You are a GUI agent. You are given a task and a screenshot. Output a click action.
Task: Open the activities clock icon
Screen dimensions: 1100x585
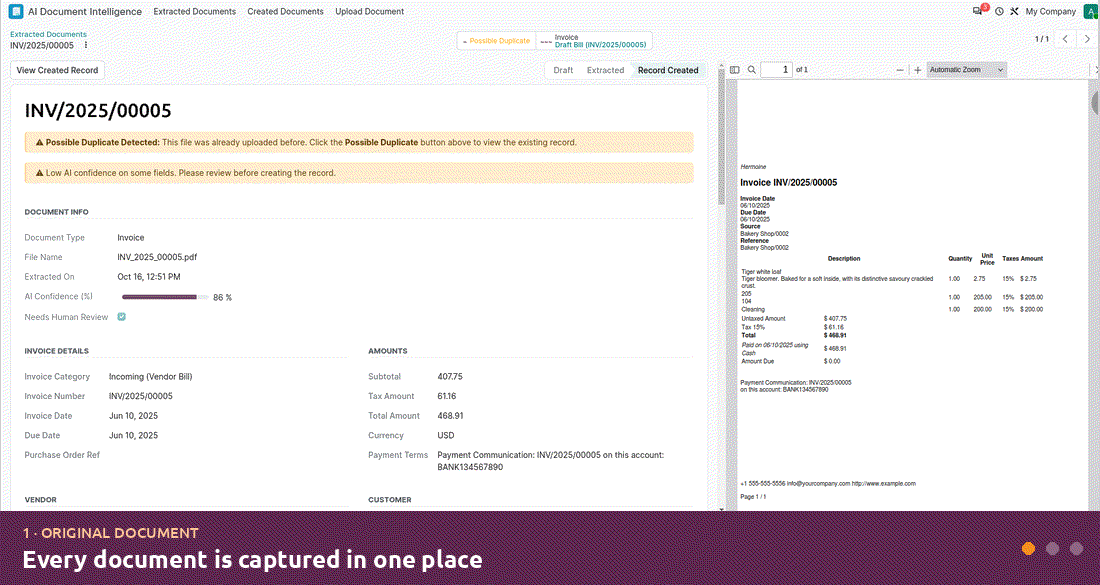(x=999, y=12)
